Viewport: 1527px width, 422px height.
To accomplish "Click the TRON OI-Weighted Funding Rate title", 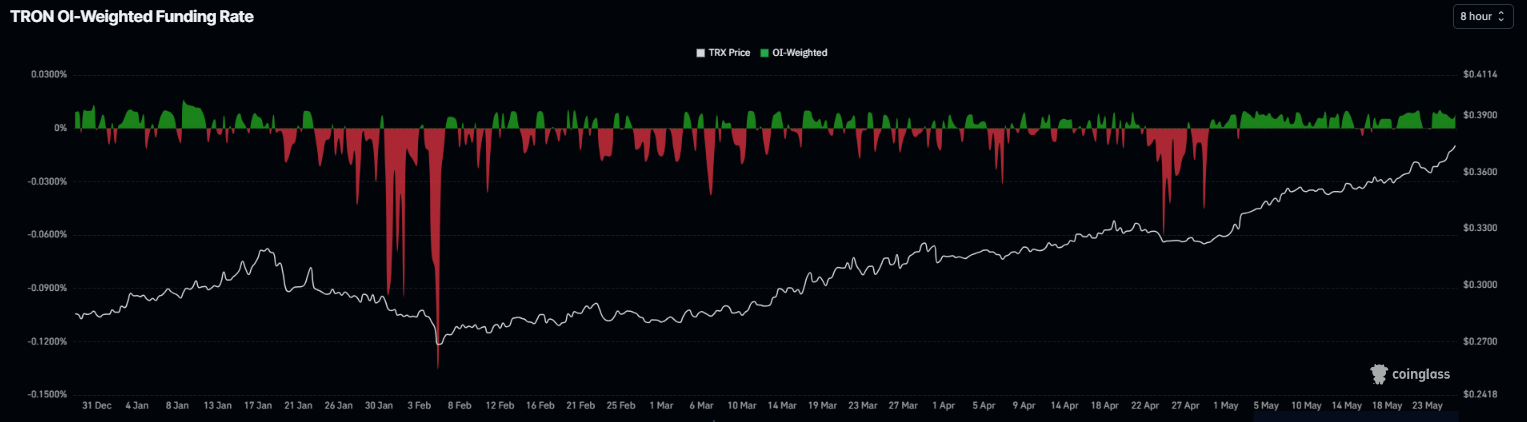I will pos(132,17).
